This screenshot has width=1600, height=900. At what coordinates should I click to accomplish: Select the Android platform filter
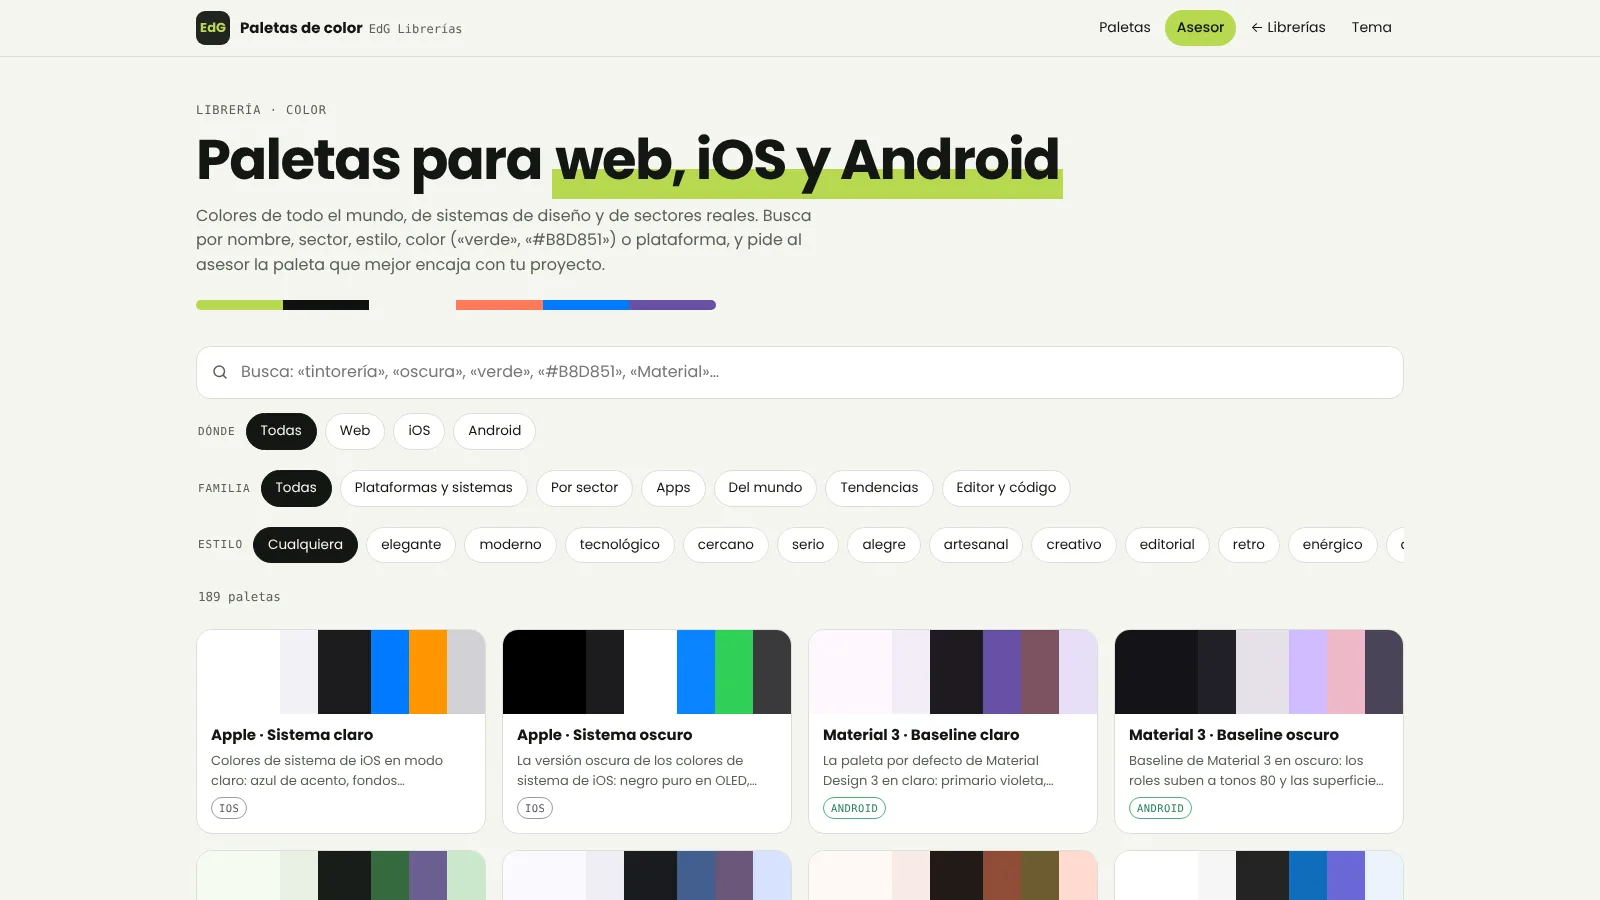click(495, 431)
